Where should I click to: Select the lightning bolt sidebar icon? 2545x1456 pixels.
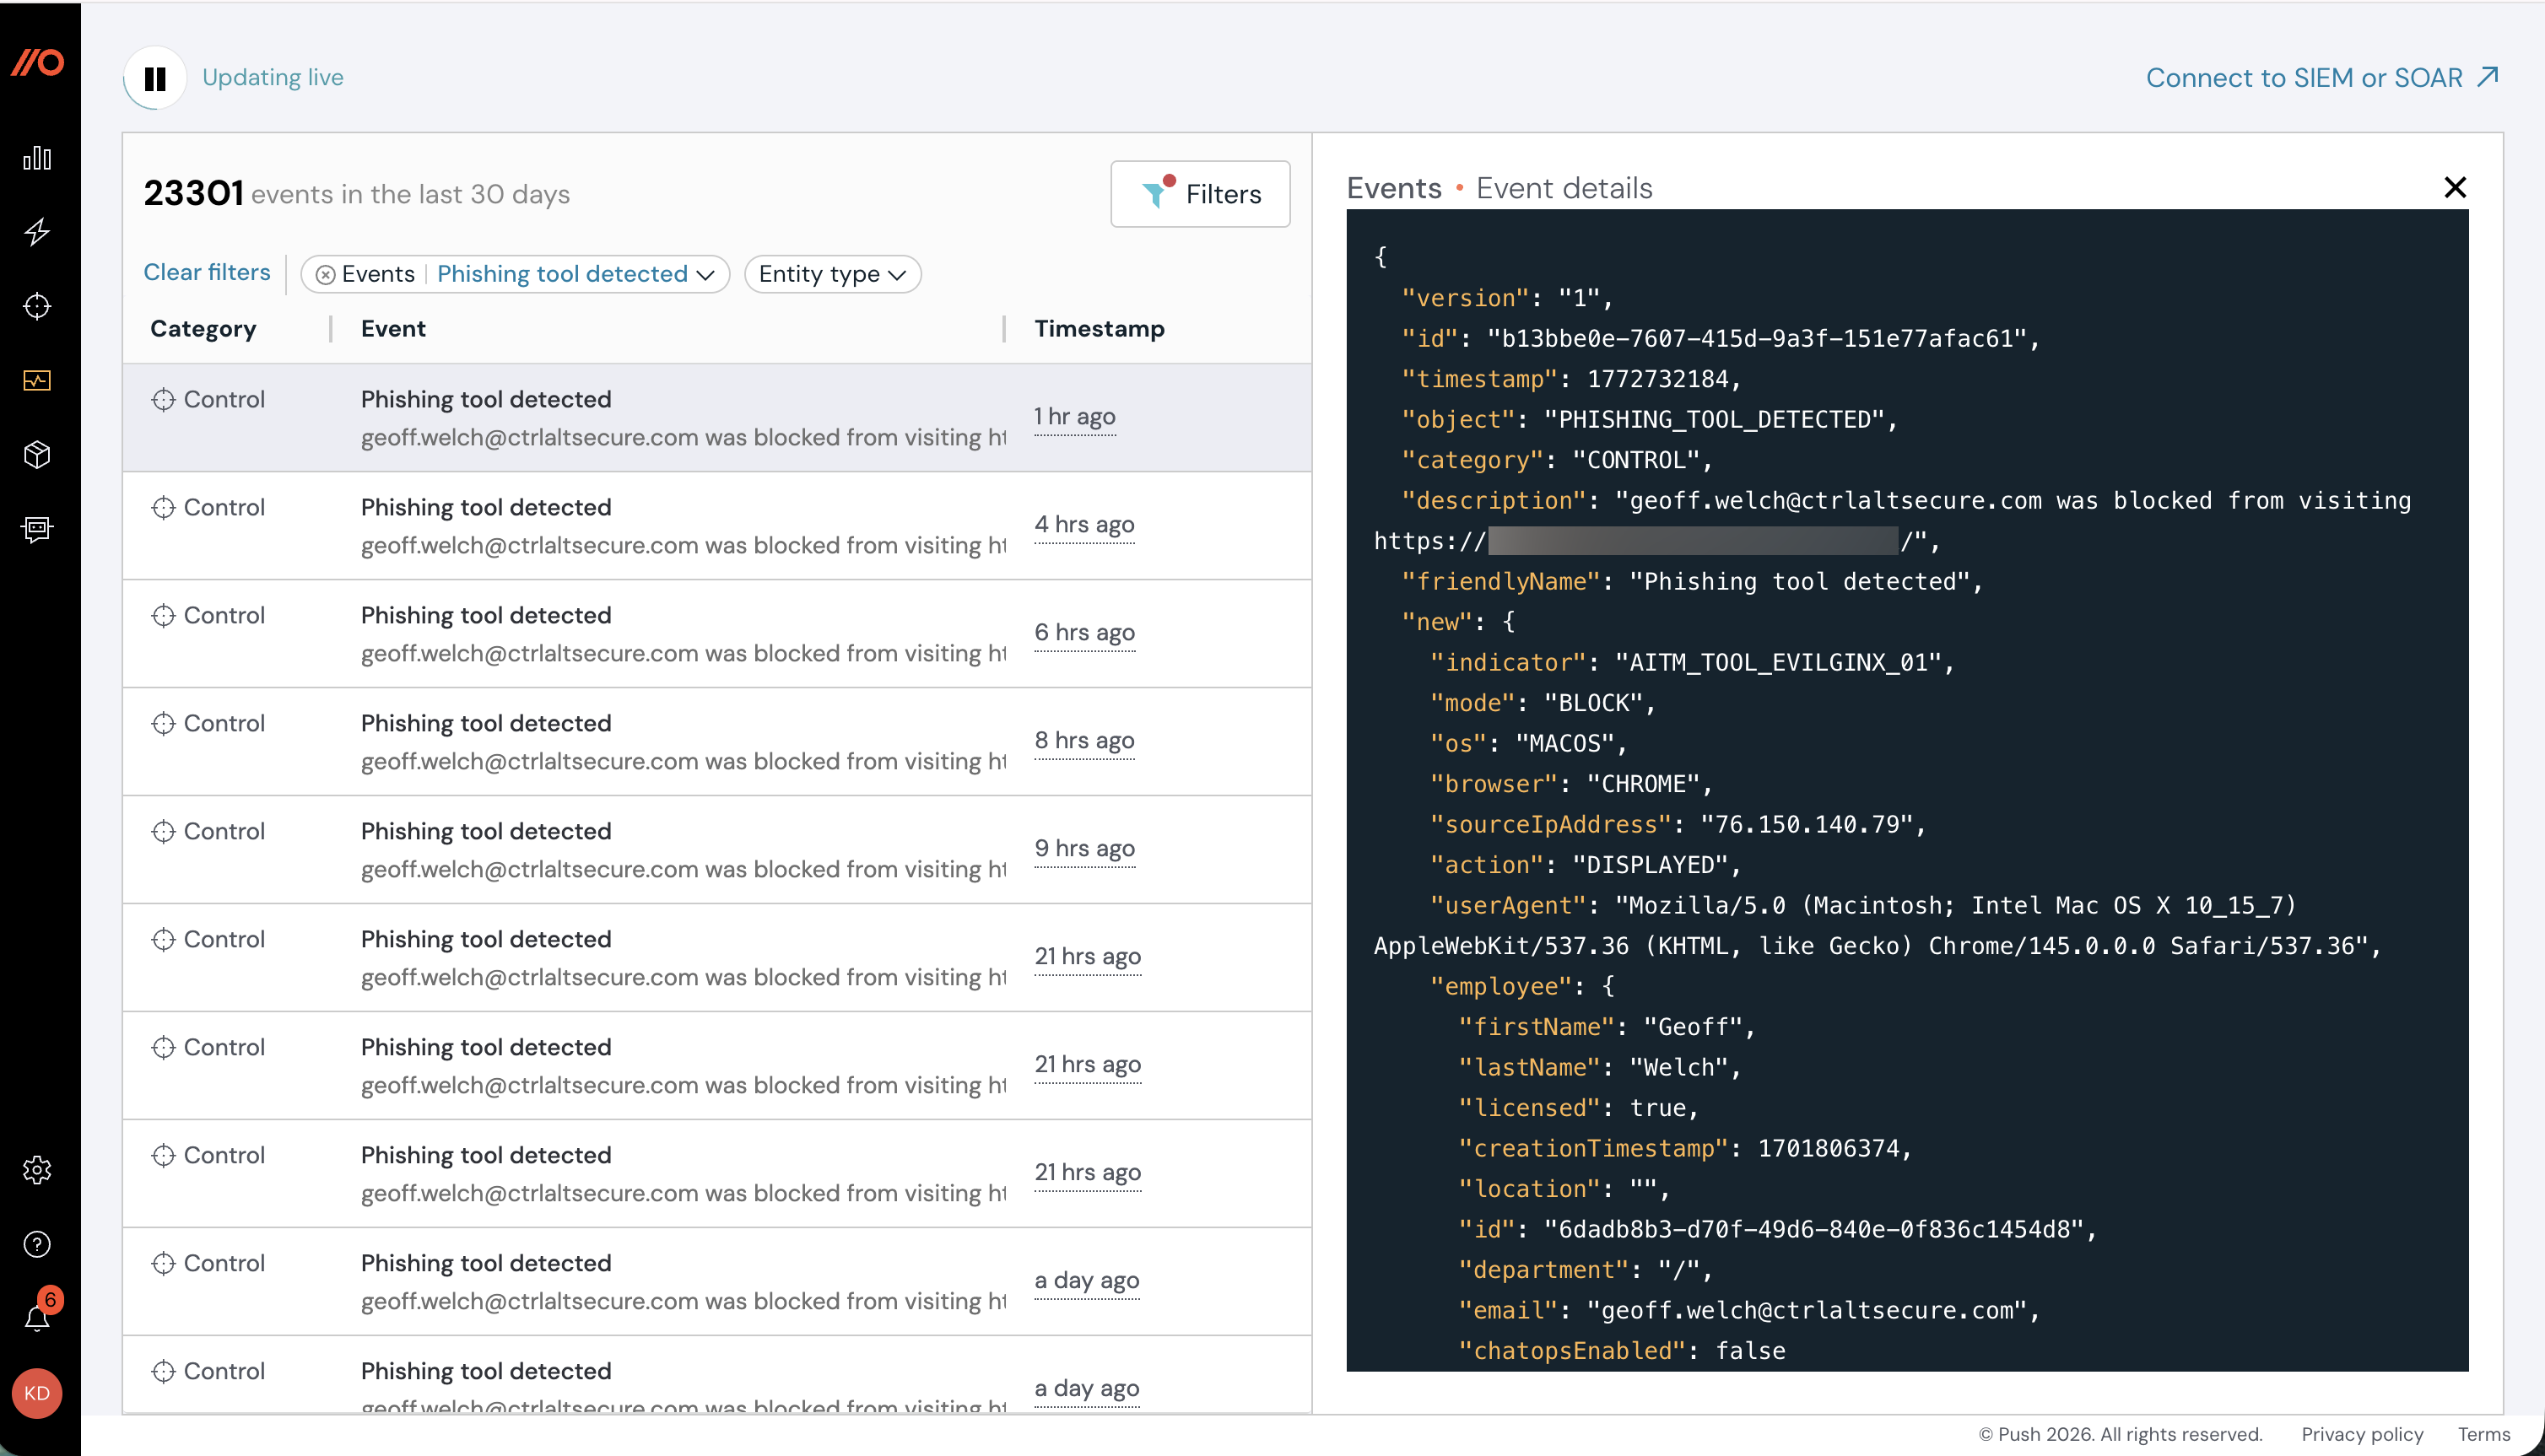[37, 232]
